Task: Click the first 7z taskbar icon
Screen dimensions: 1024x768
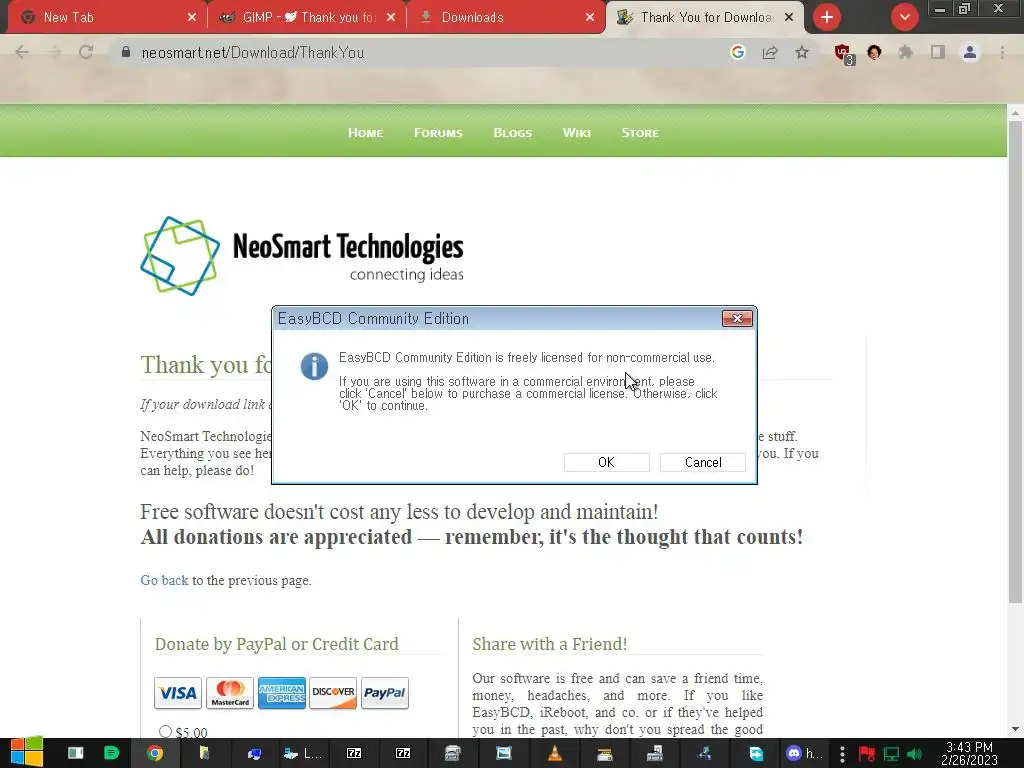Action: (x=353, y=754)
